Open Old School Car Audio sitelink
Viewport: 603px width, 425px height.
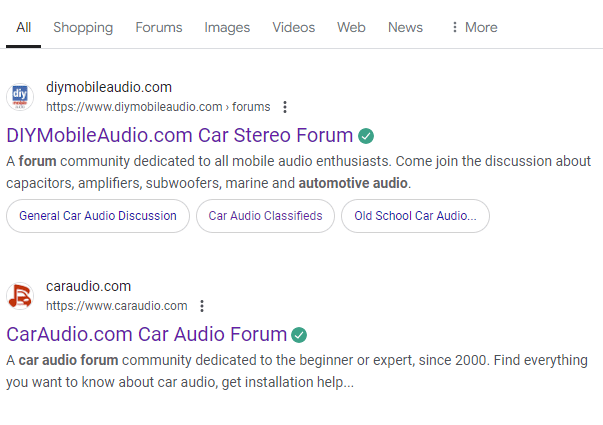pyautogui.click(x=415, y=216)
